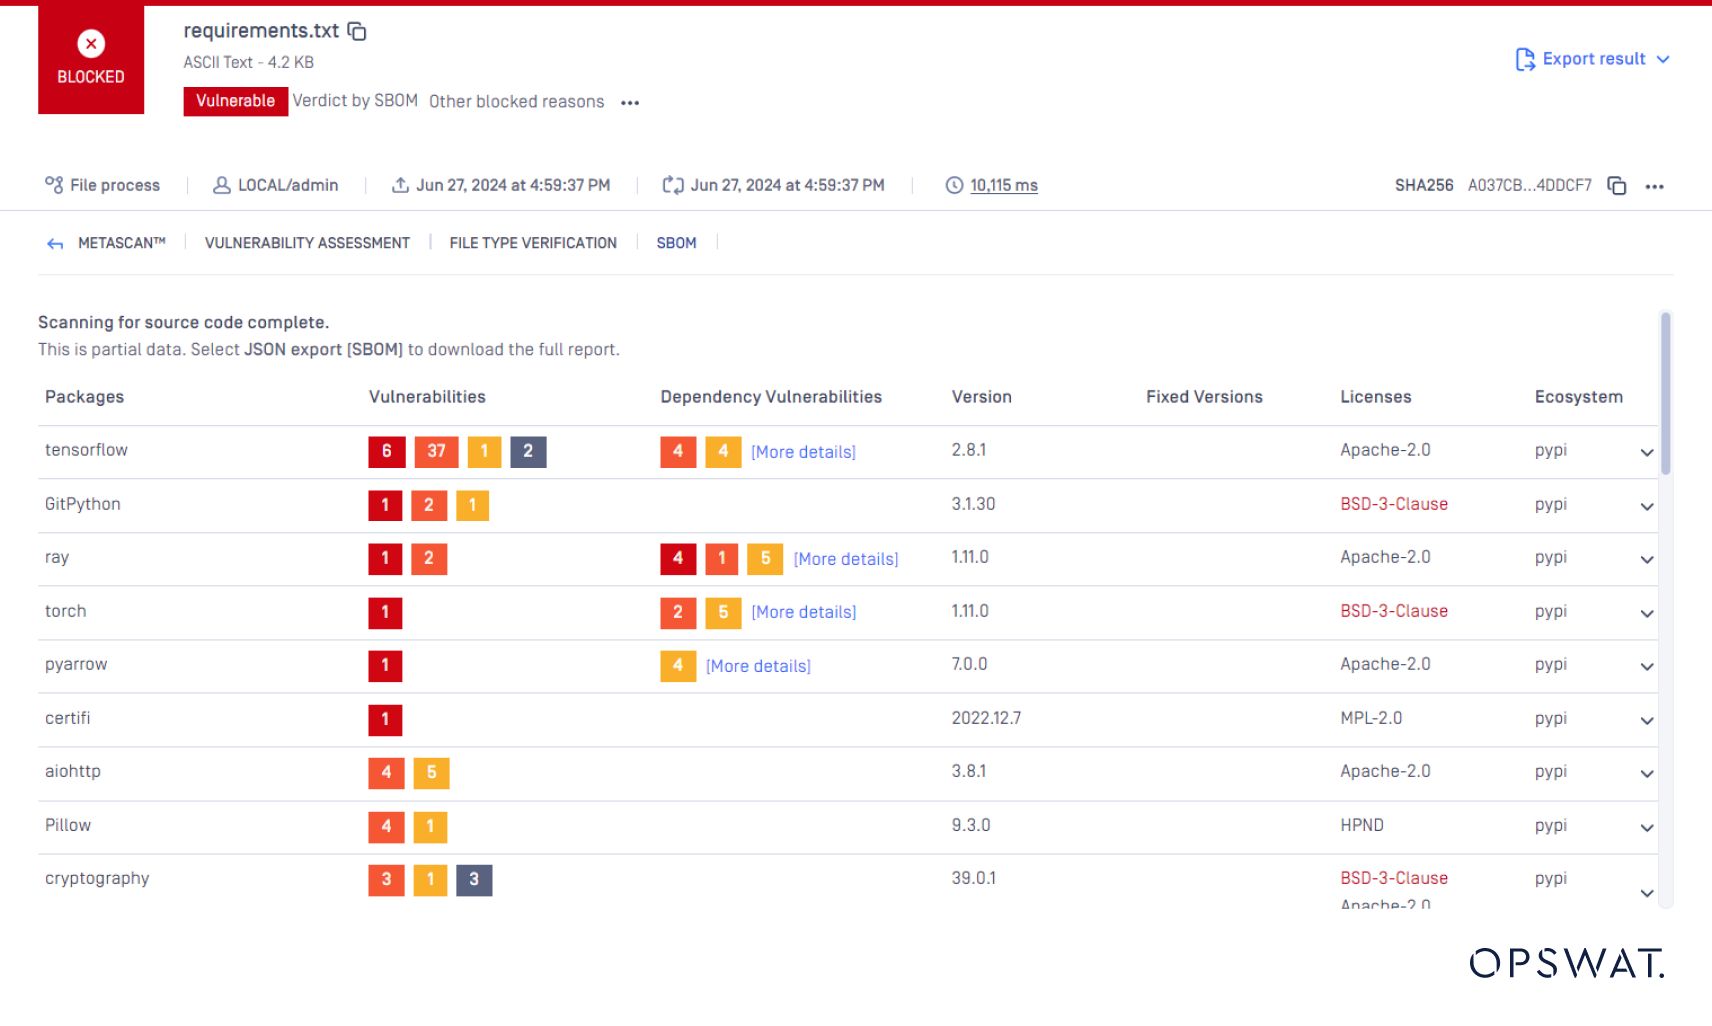The image size is (1712, 1026).
Task: Click the Vulnerable verdict badge
Action: [x=235, y=101]
